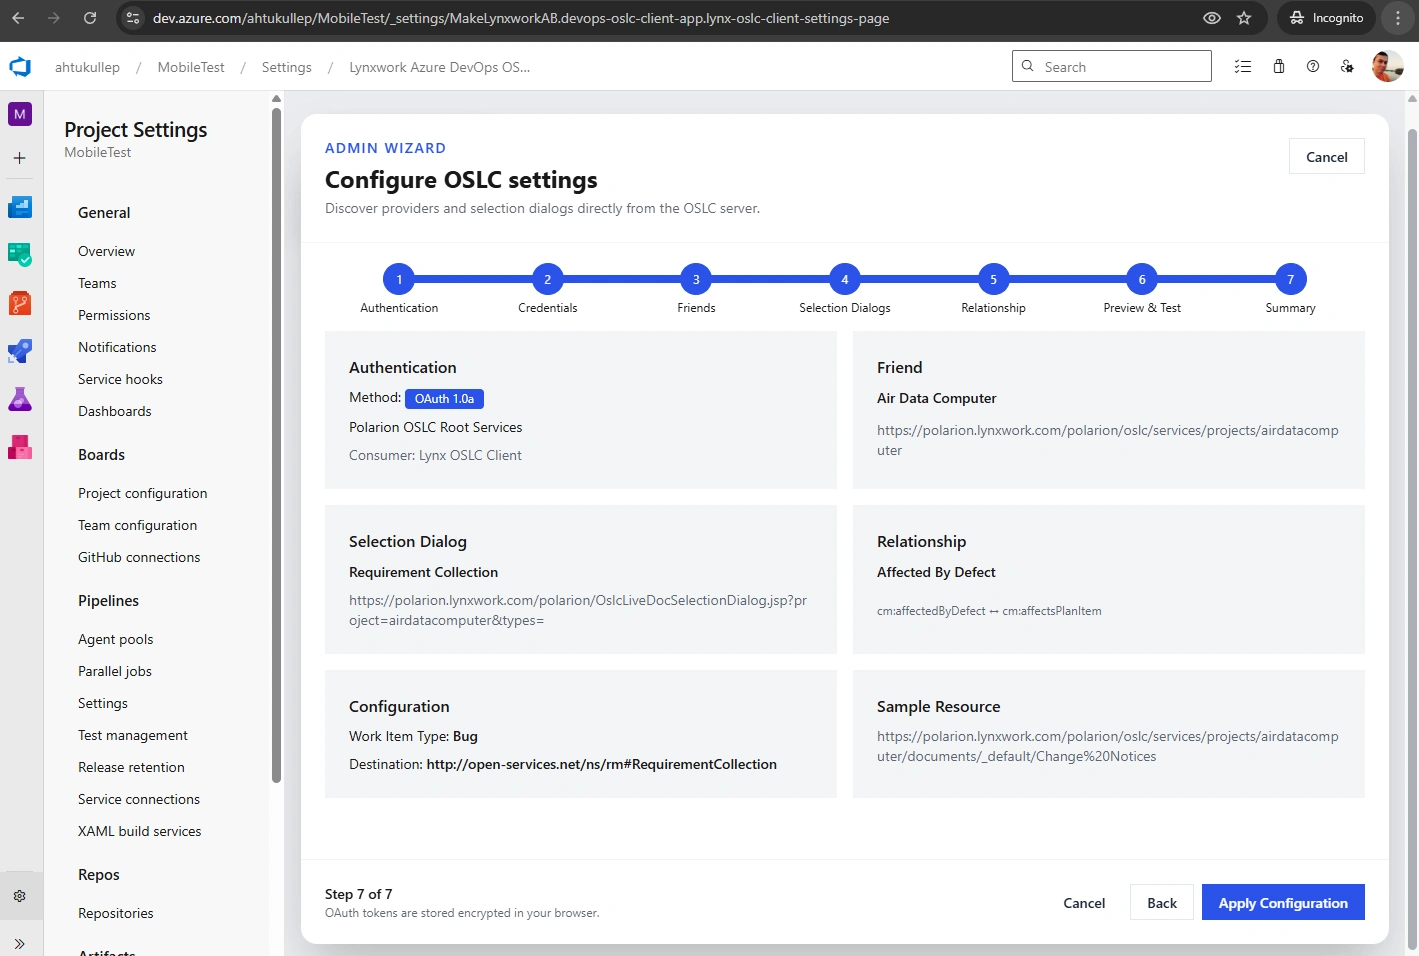Screen dimensions: 1419x956
Task: Open GitHub connections under Boards
Action: [x=139, y=557]
